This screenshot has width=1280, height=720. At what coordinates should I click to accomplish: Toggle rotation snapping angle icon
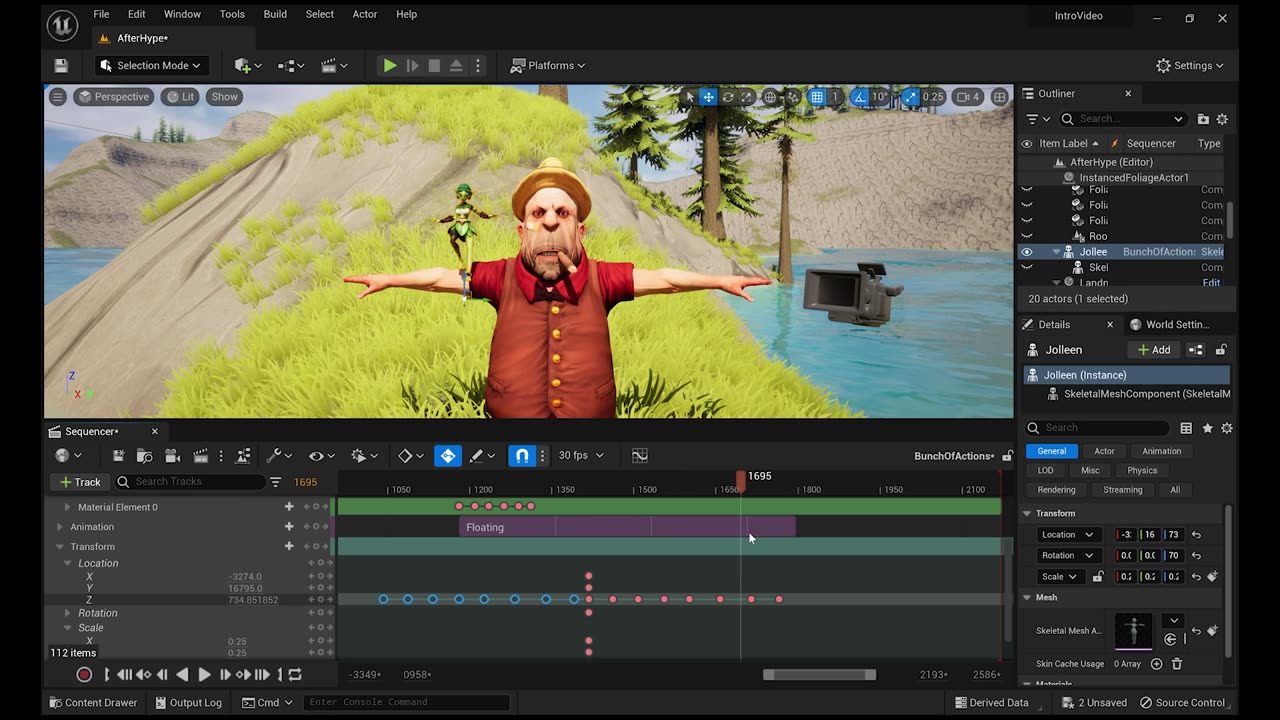click(x=859, y=97)
